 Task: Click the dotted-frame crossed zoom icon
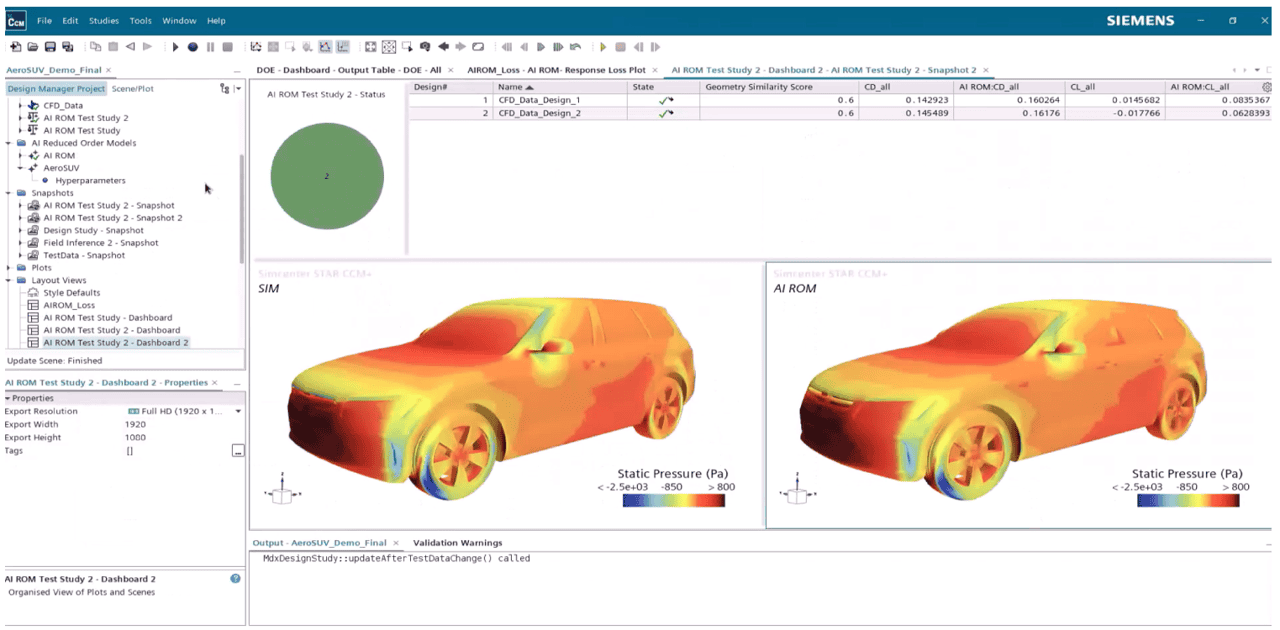coord(389,46)
